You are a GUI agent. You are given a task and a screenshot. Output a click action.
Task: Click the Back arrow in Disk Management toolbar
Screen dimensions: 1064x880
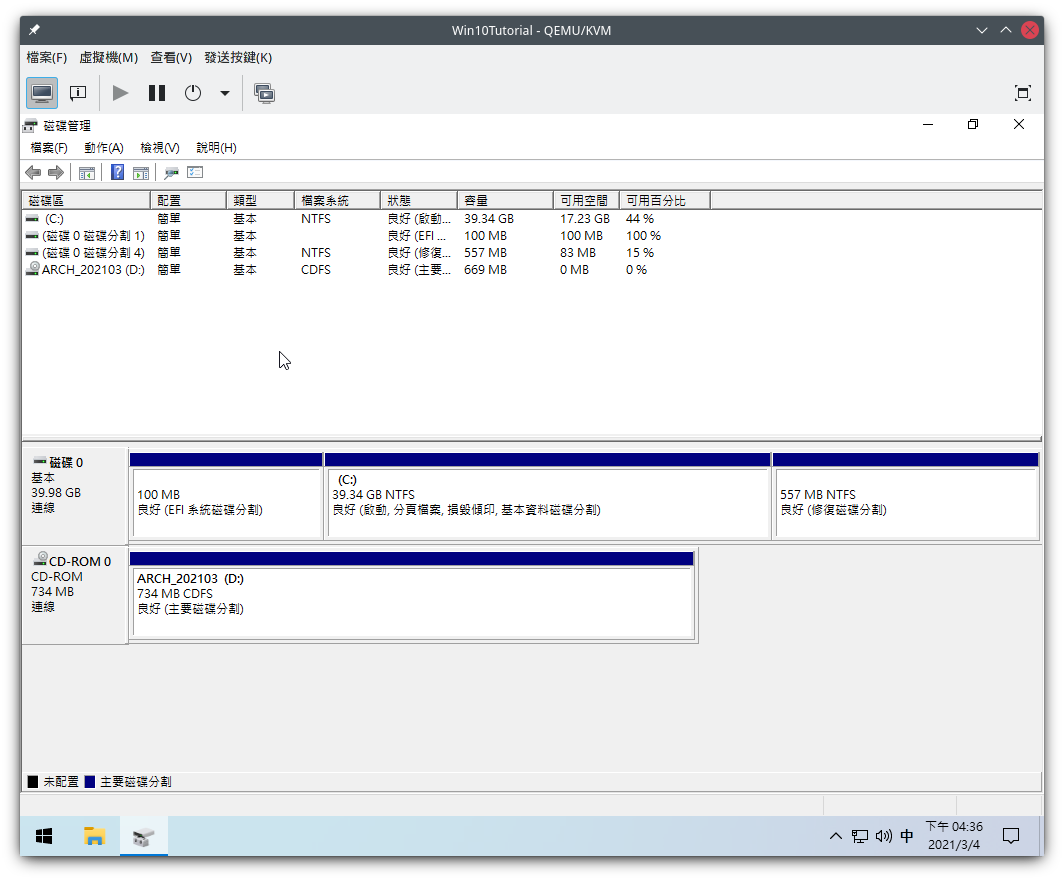point(33,173)
